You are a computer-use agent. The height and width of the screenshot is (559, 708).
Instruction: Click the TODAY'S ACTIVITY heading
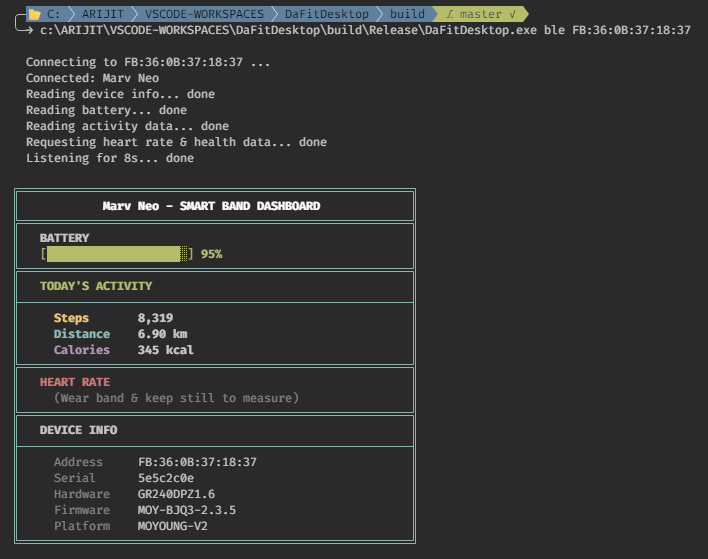96,286
